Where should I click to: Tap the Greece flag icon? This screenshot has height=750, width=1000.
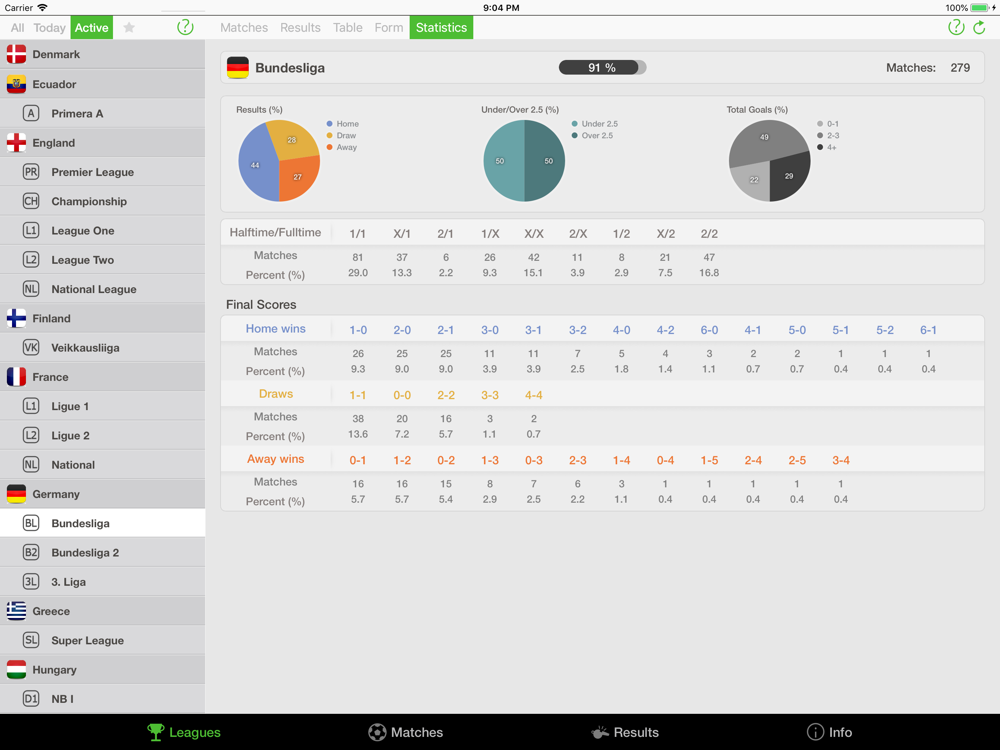coord(17,610)
